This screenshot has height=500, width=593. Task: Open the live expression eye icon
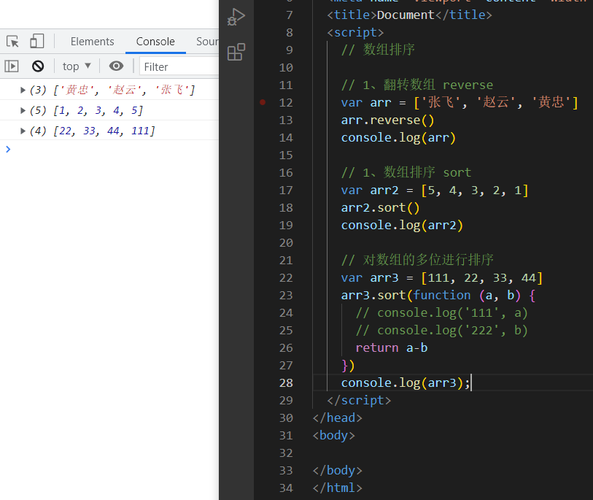coord(116,66)
